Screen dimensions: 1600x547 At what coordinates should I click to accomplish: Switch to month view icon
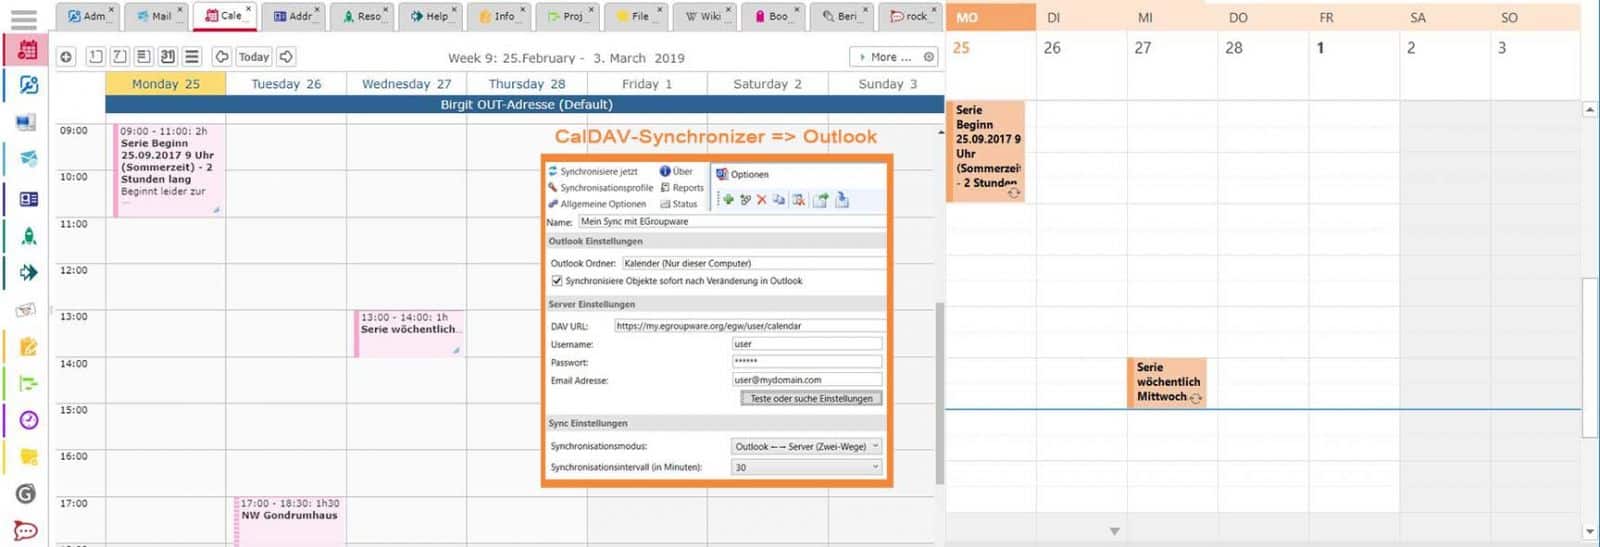pyautogui.click(x=168, y=57)
